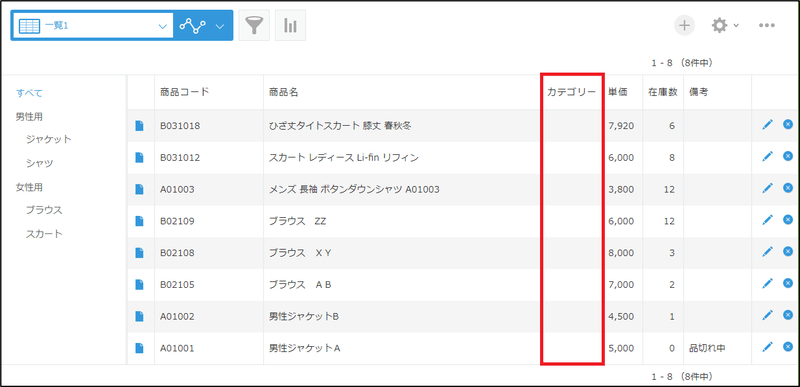Open record details for A01001
The width and height of the screenshot is (800, 387).
point(139,348)
